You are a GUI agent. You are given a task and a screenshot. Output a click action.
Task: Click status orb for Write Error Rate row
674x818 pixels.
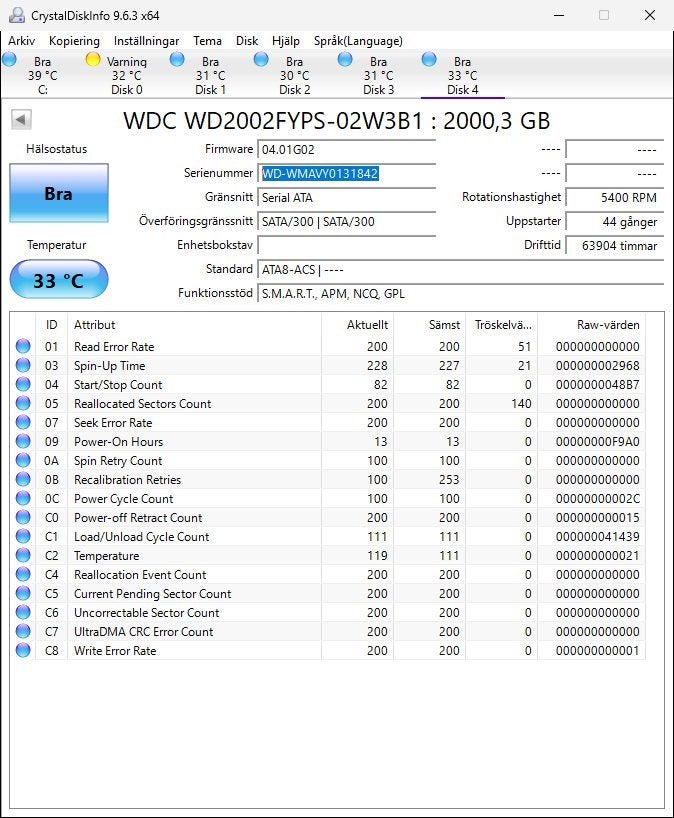[x=23, y=651]
